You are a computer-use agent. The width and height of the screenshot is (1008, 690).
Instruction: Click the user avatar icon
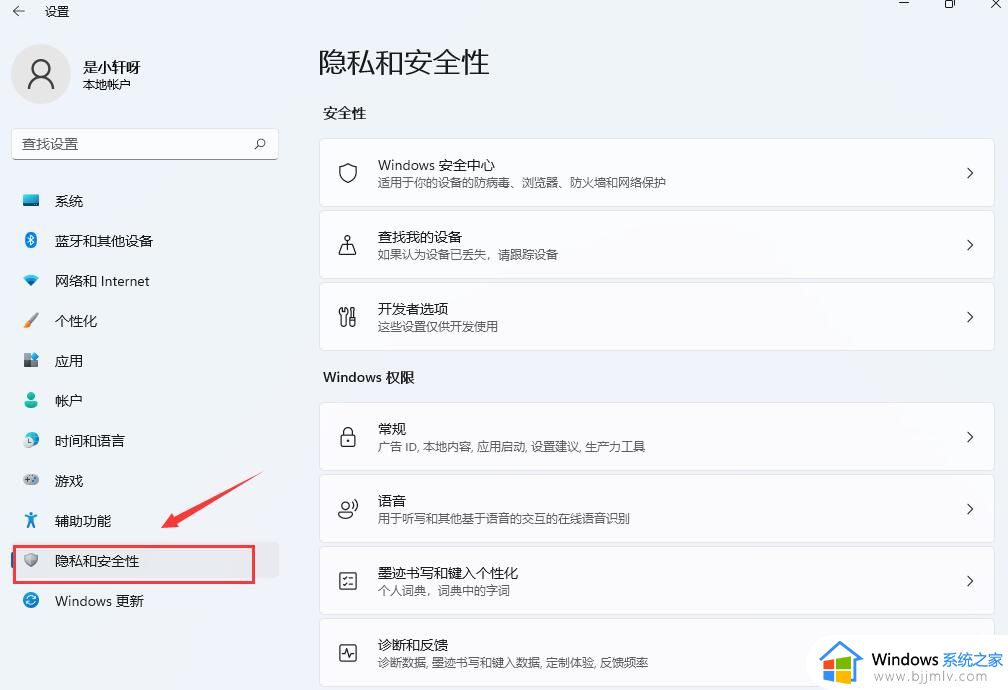pyautogui.click(x=41, y=74)
